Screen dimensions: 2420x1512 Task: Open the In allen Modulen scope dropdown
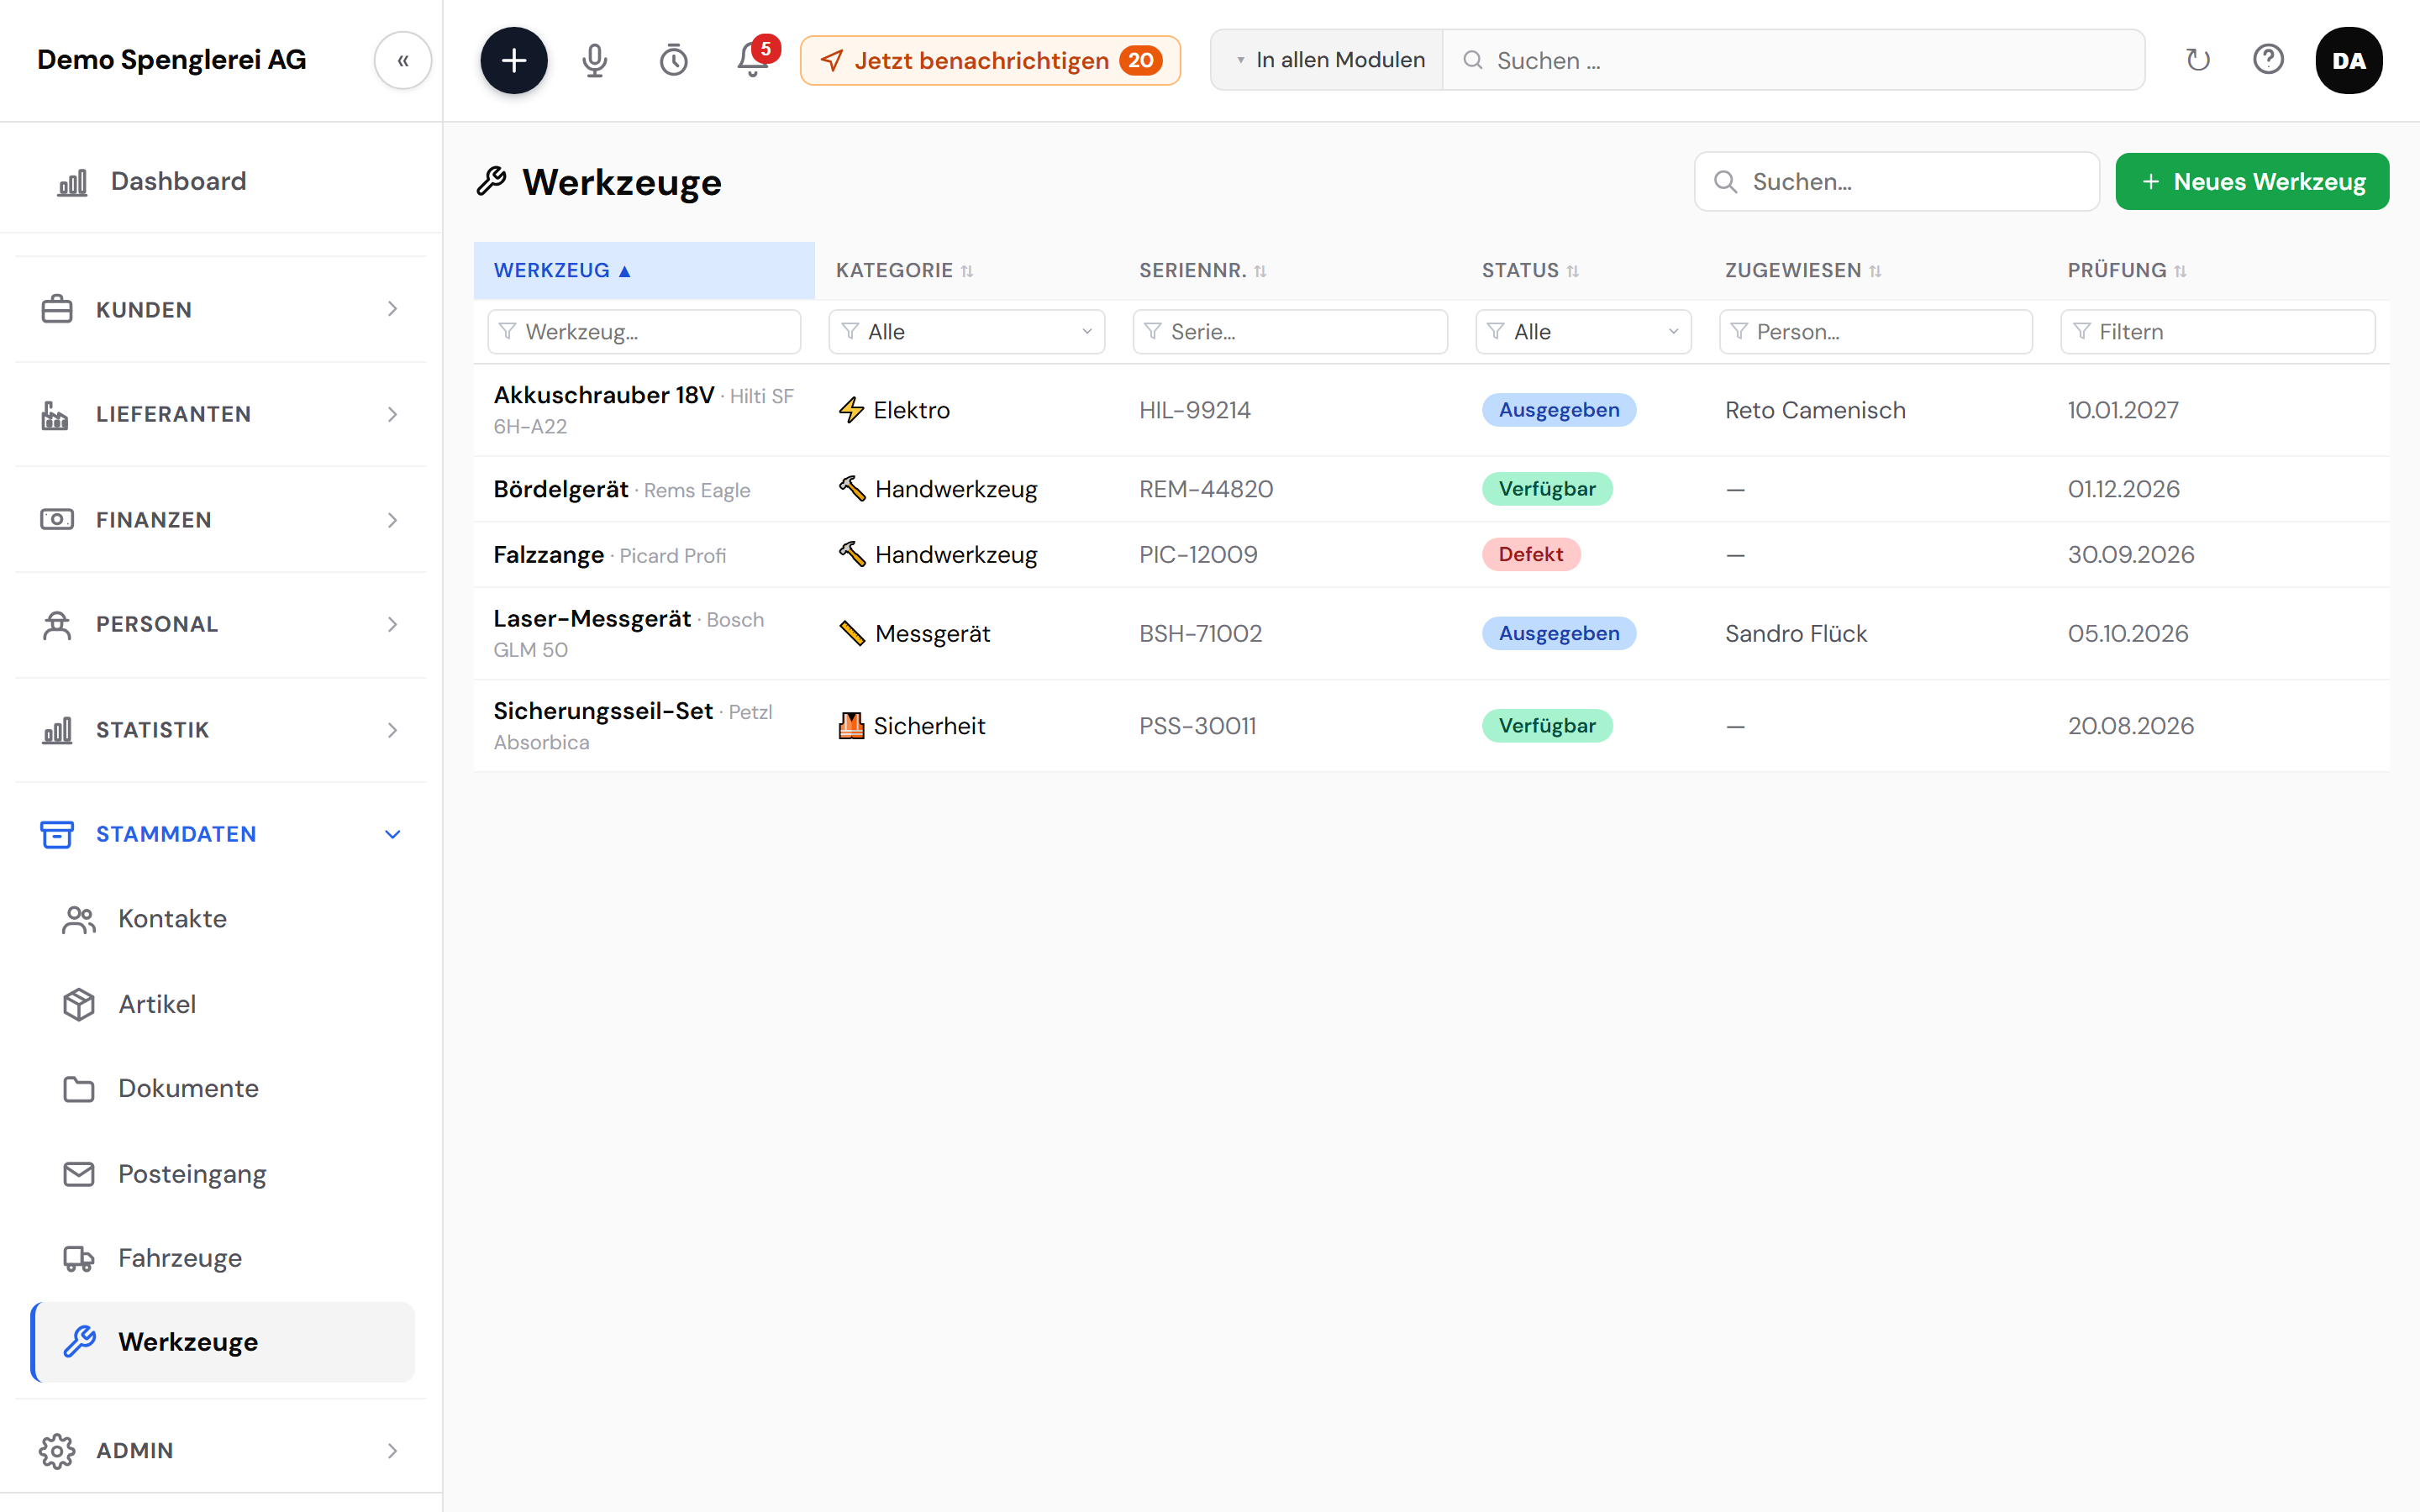coord(1327,60)
